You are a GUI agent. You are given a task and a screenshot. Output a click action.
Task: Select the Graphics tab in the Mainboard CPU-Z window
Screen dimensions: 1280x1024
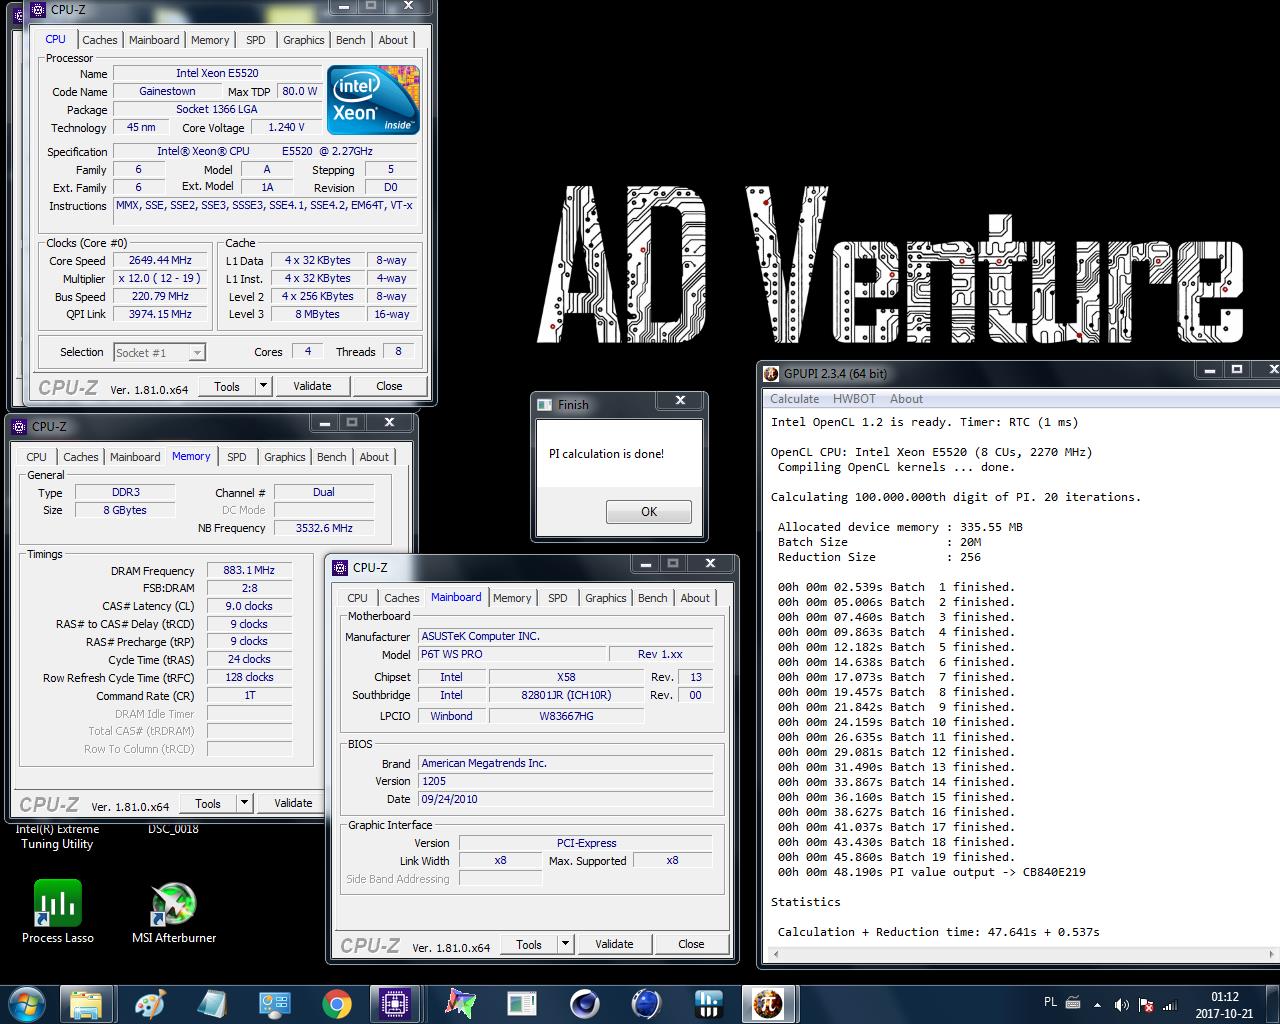click(x=605, y=598)
